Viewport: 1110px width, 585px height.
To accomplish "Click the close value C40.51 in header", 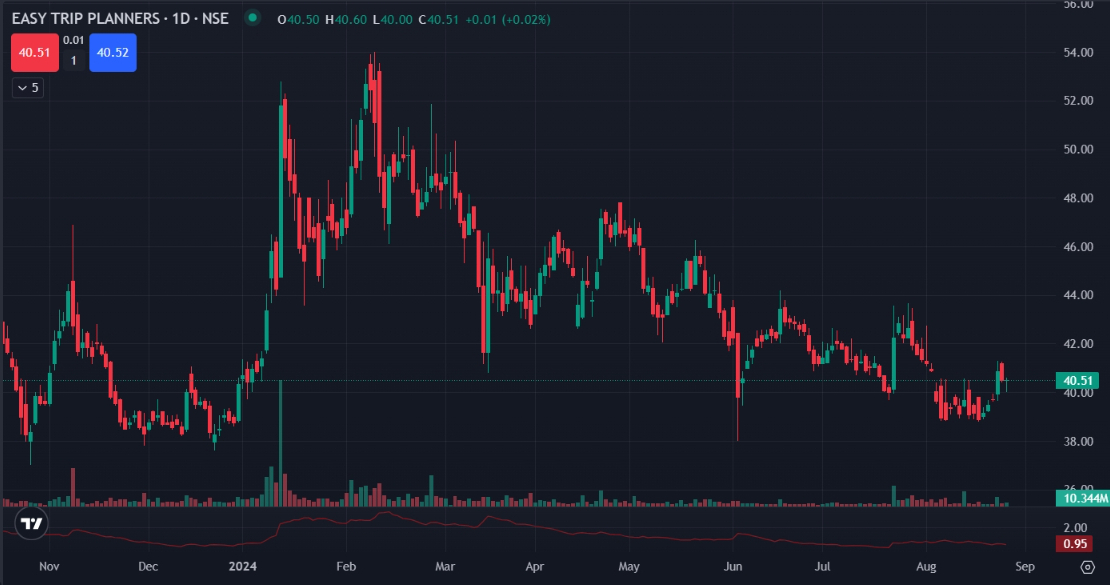I will click(x=438, y=20).
